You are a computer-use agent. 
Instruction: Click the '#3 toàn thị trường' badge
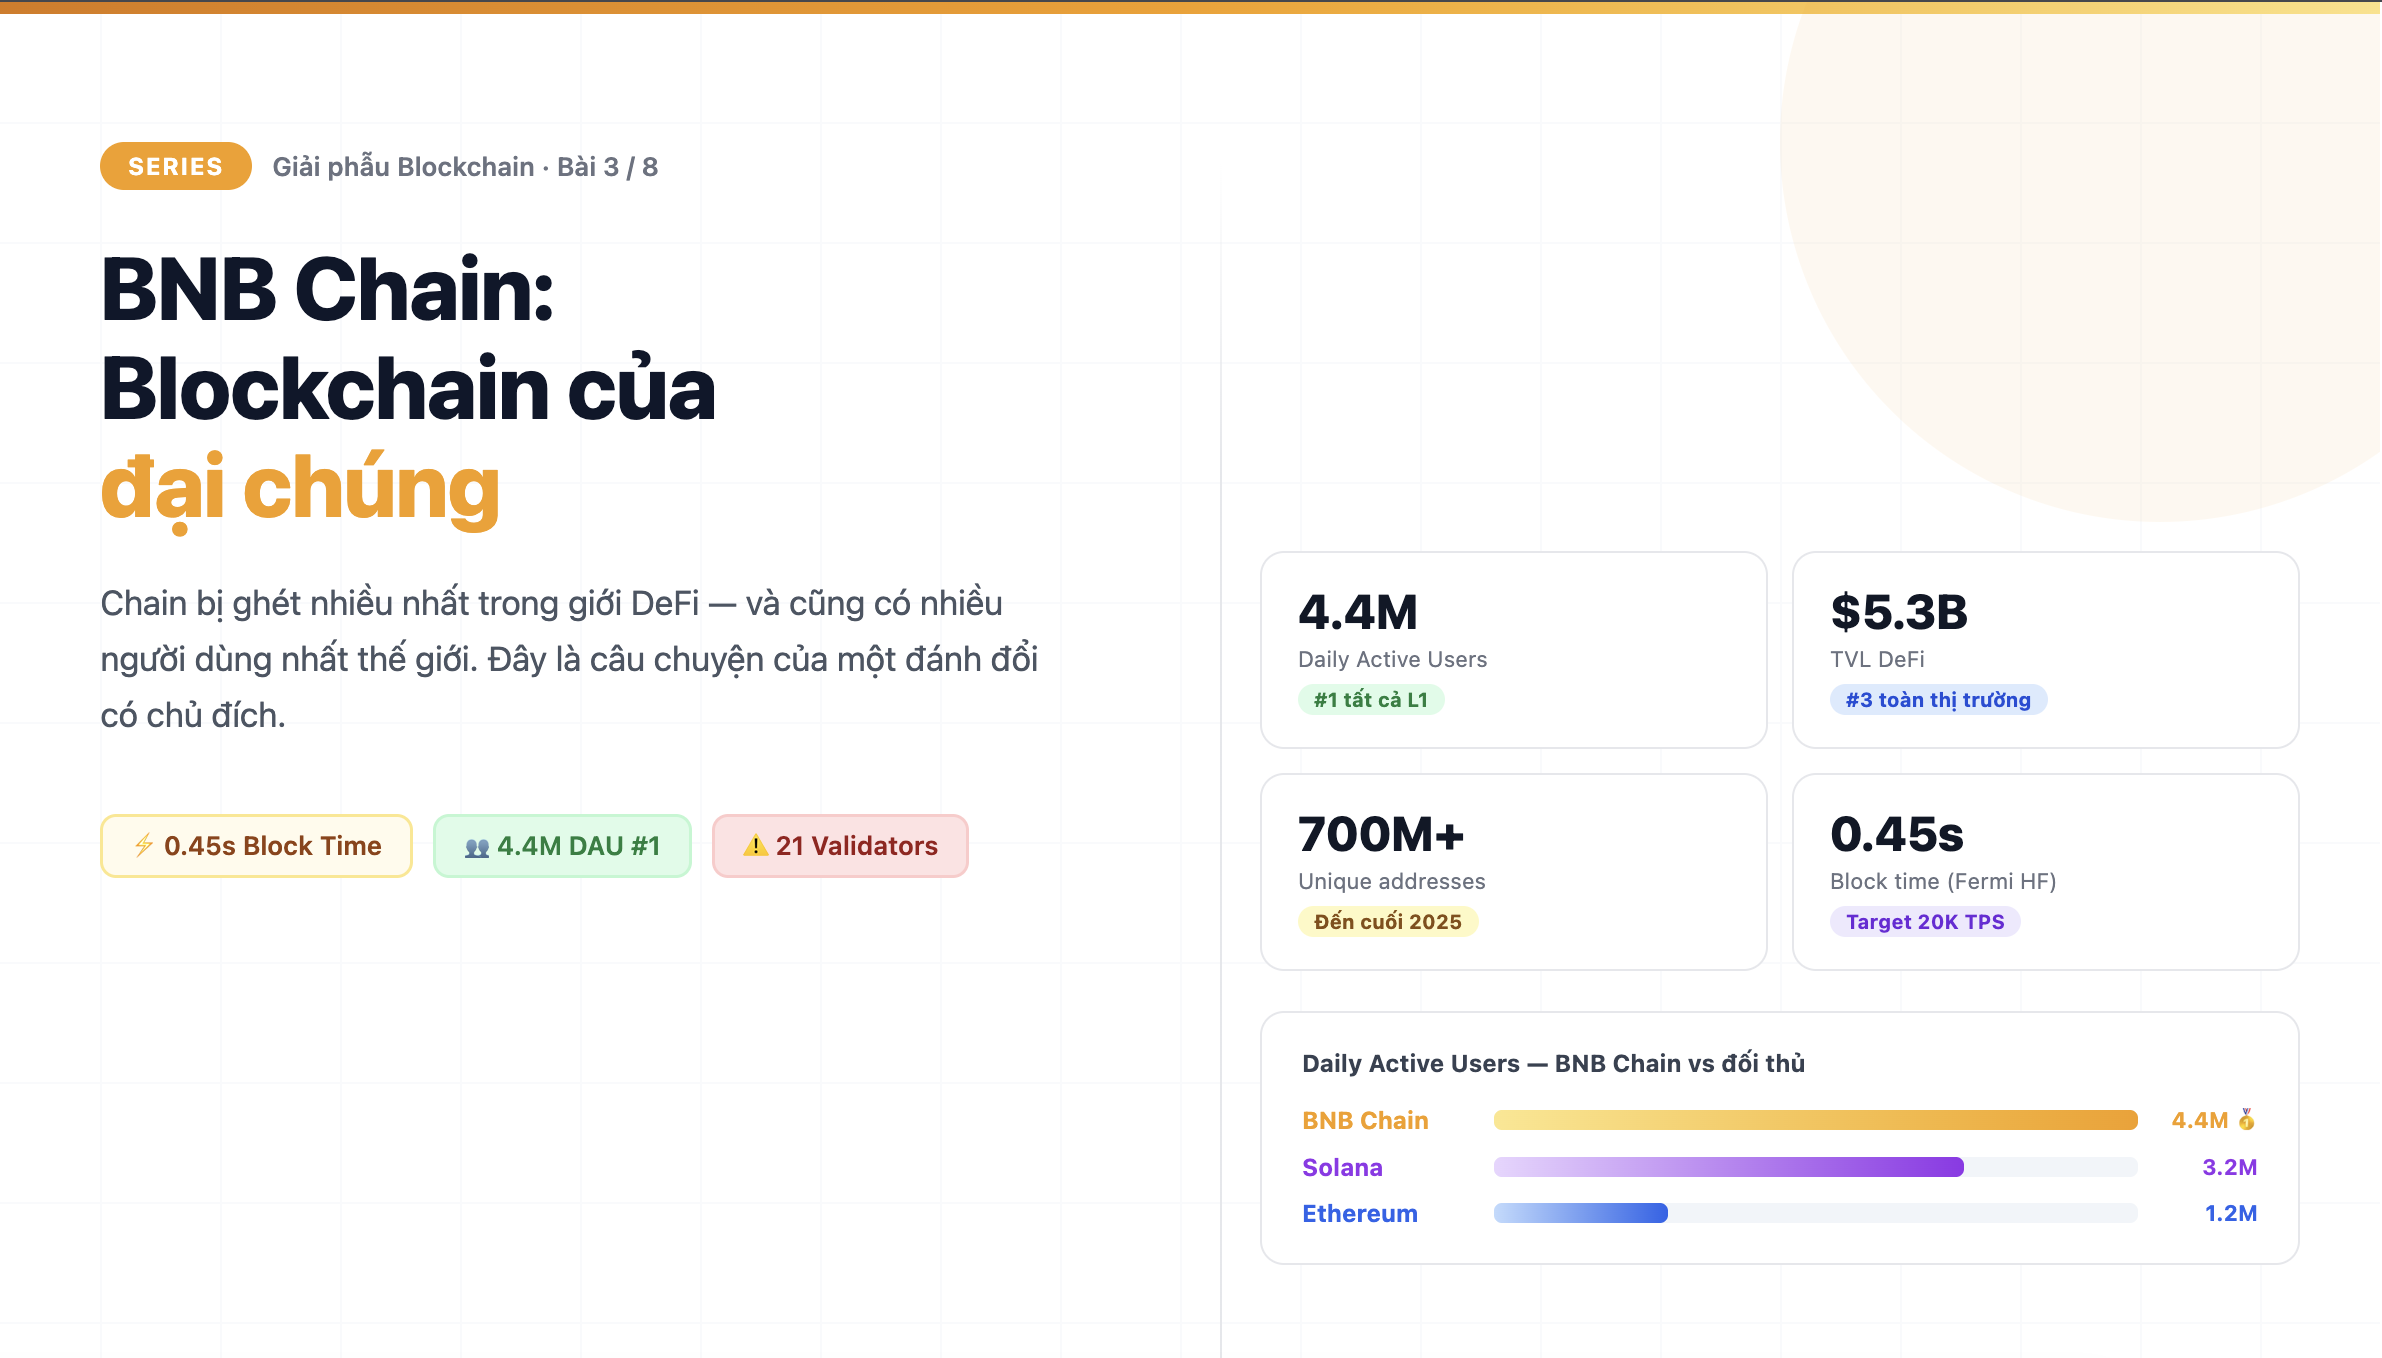click(x=1937, y=699)
